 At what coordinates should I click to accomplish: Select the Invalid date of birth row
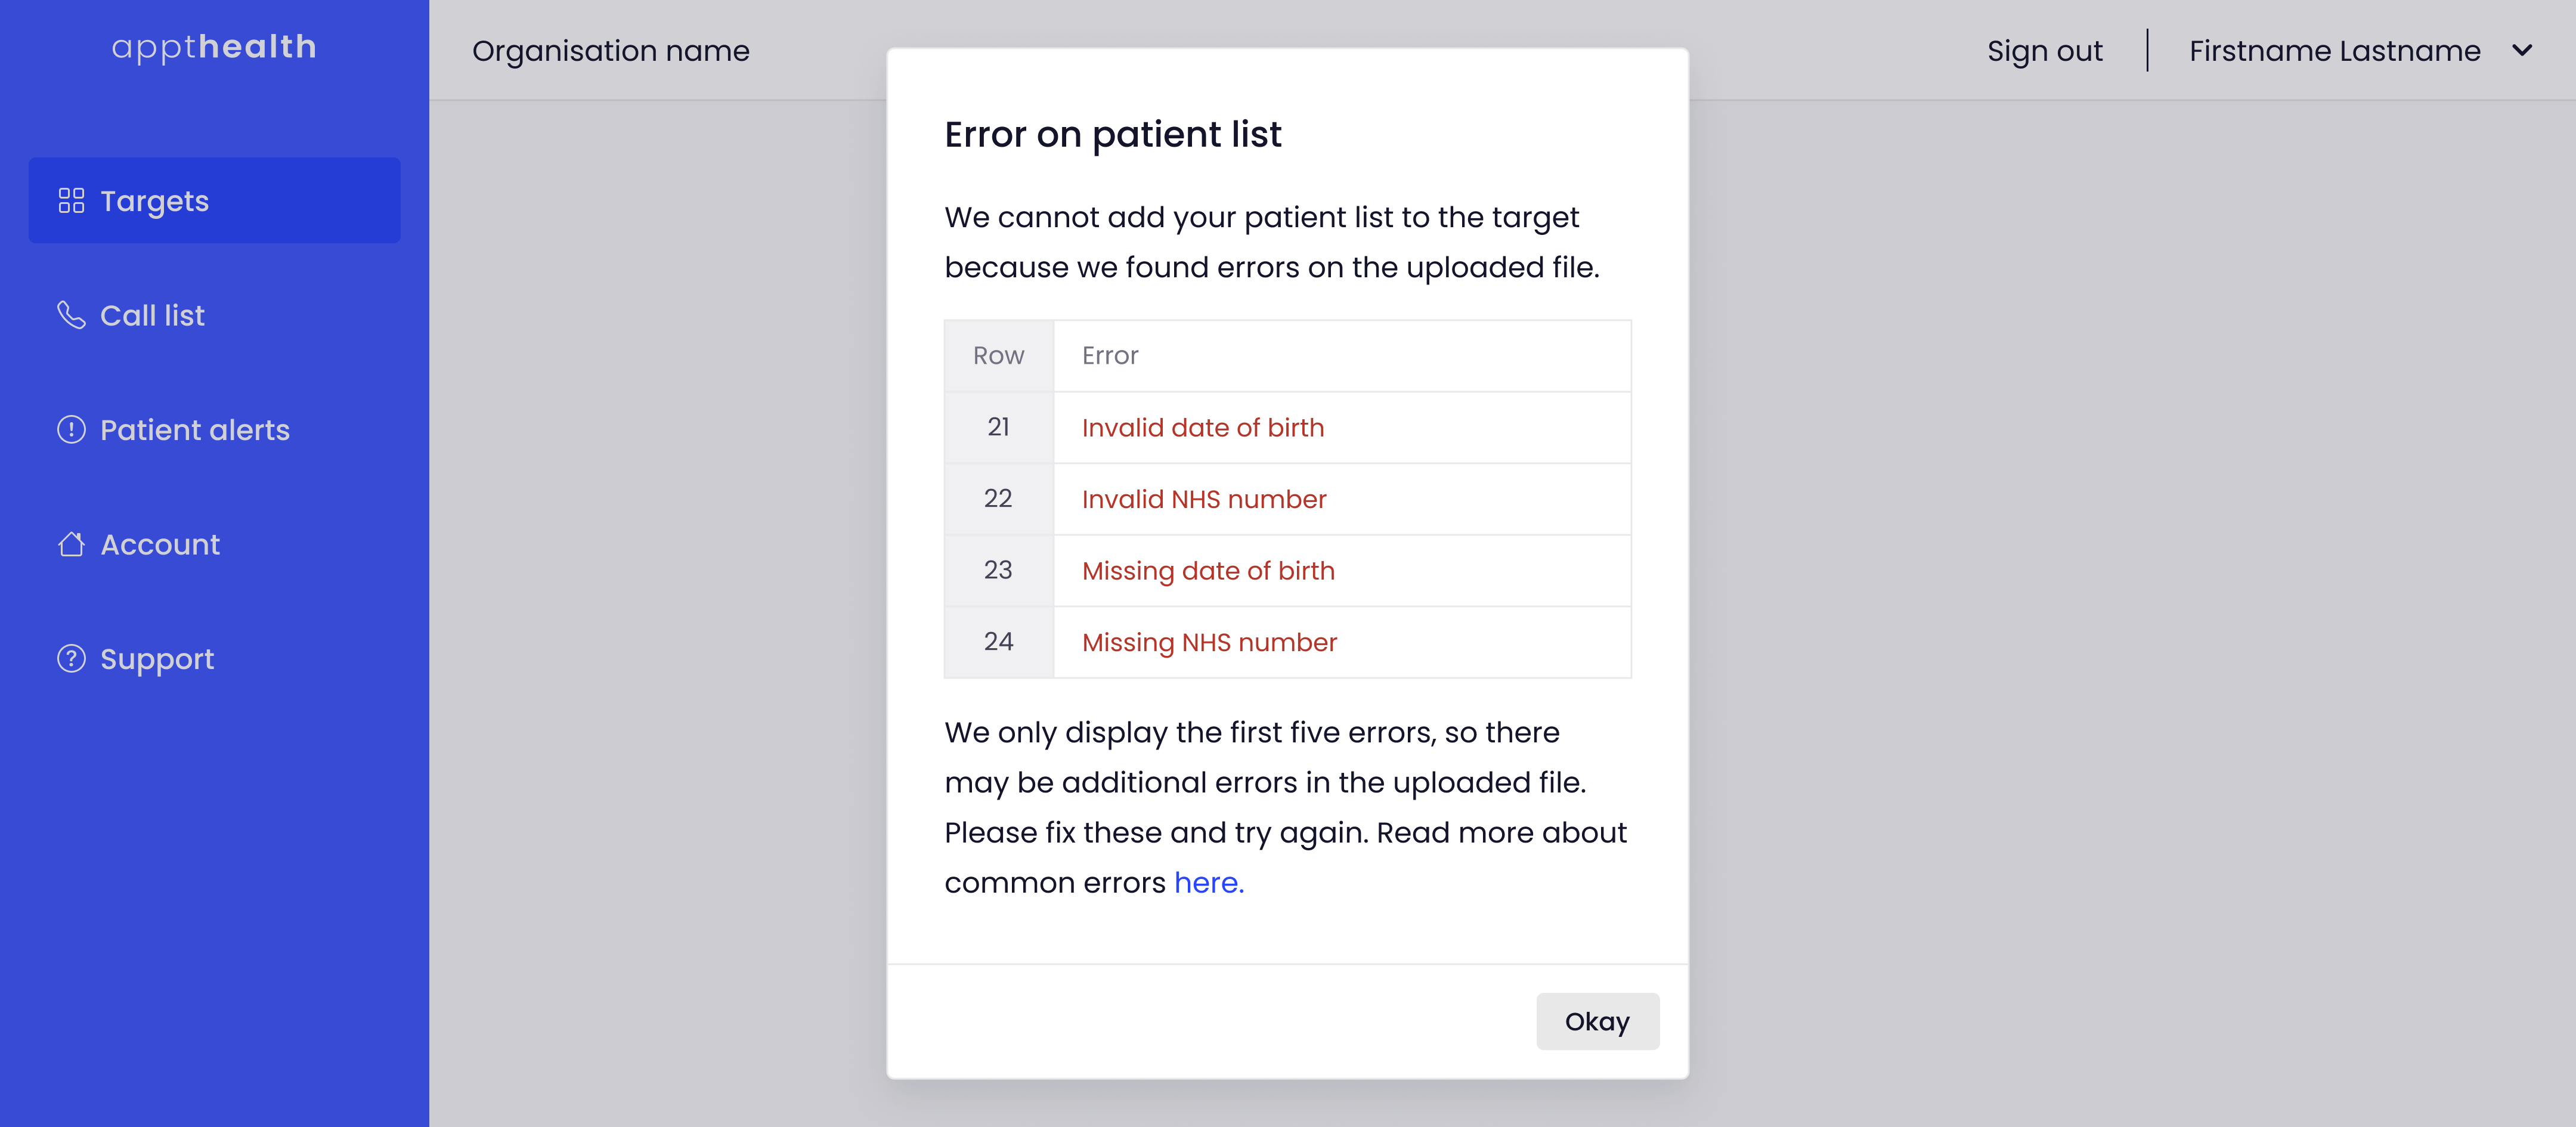pyautogui.click(x=1287, y=427)
